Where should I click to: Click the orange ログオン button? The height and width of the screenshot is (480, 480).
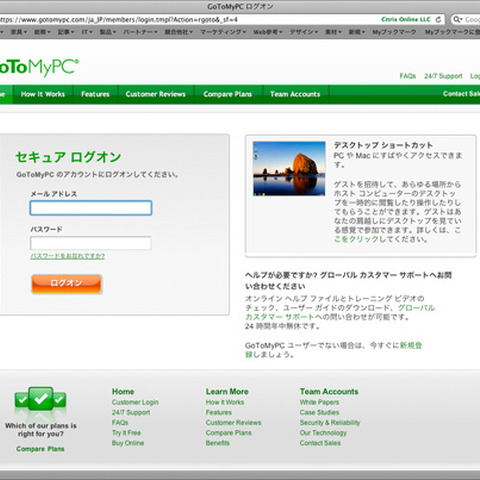click(x=67, y=284)
